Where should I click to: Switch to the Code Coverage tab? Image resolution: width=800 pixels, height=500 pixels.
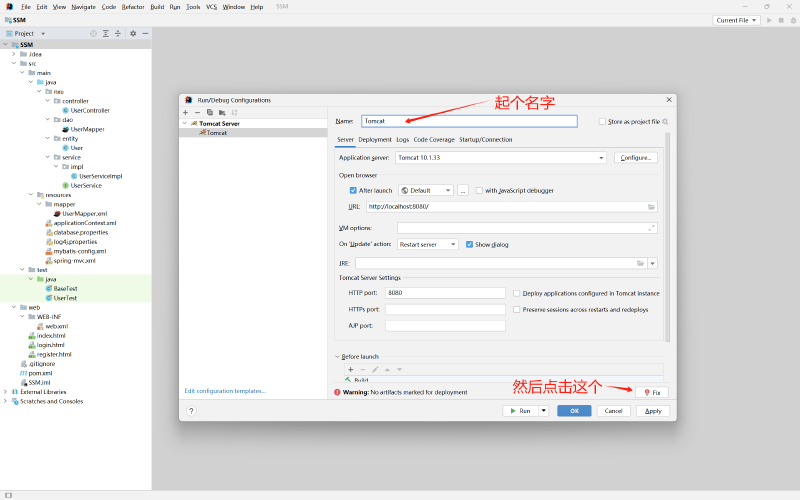pos(434,139)
